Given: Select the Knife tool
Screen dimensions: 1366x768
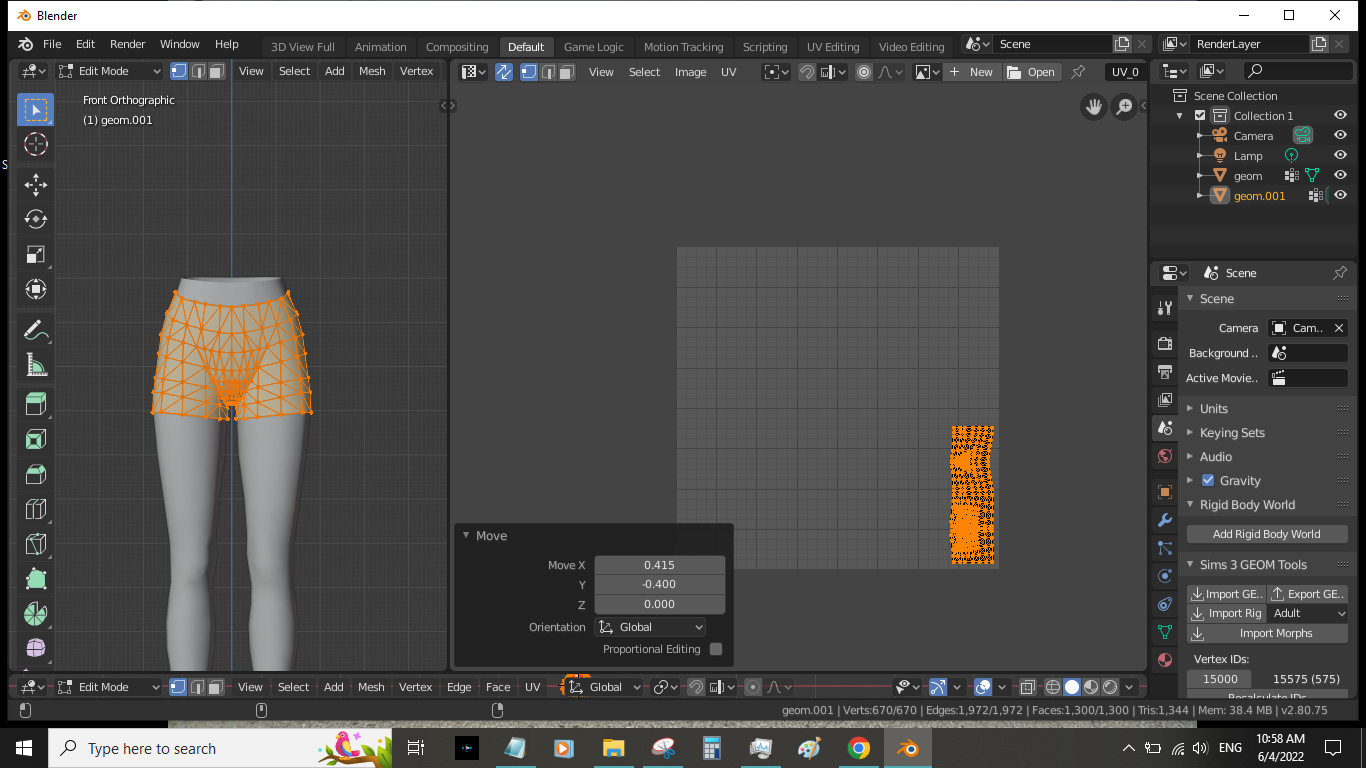Looking at the screenshot, I should (x=35, y=544).
